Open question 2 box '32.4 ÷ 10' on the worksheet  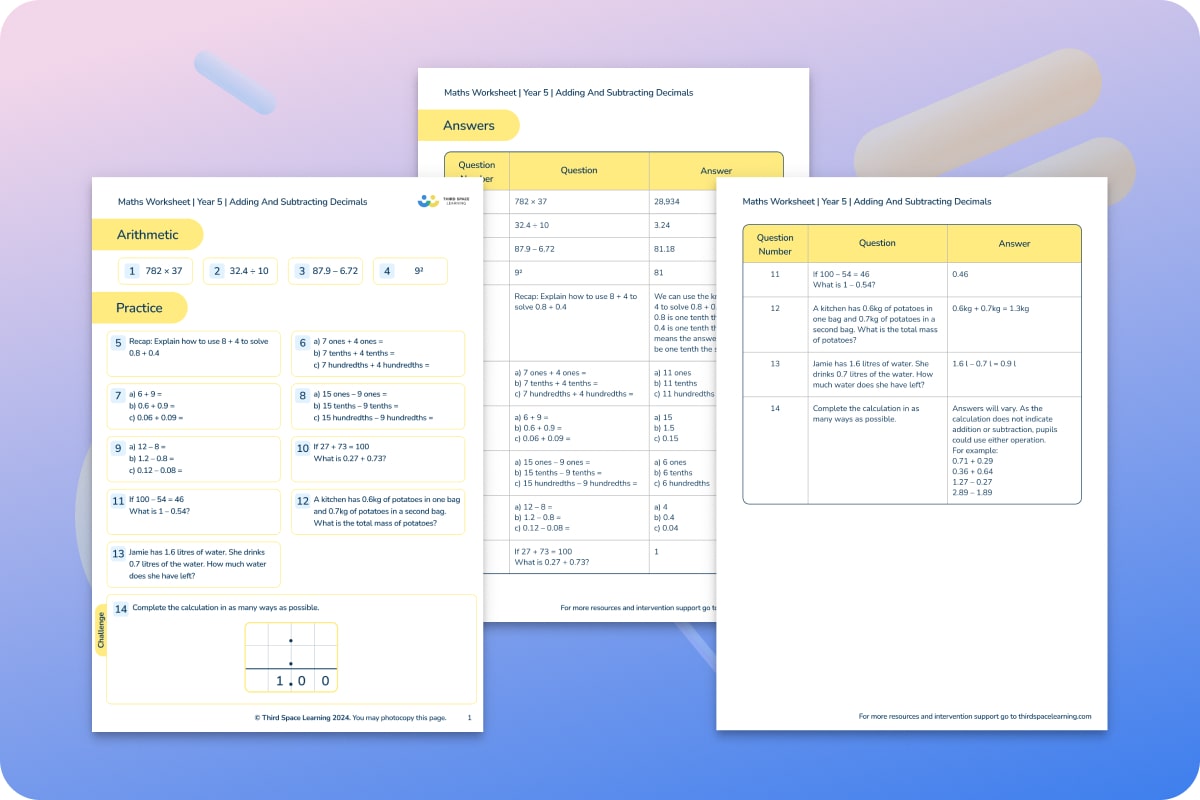241,271
